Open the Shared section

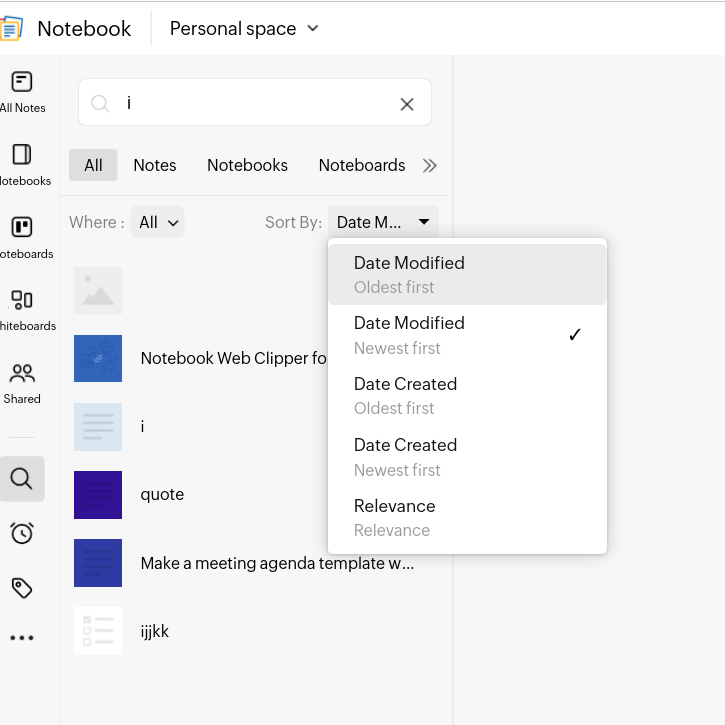22,383
